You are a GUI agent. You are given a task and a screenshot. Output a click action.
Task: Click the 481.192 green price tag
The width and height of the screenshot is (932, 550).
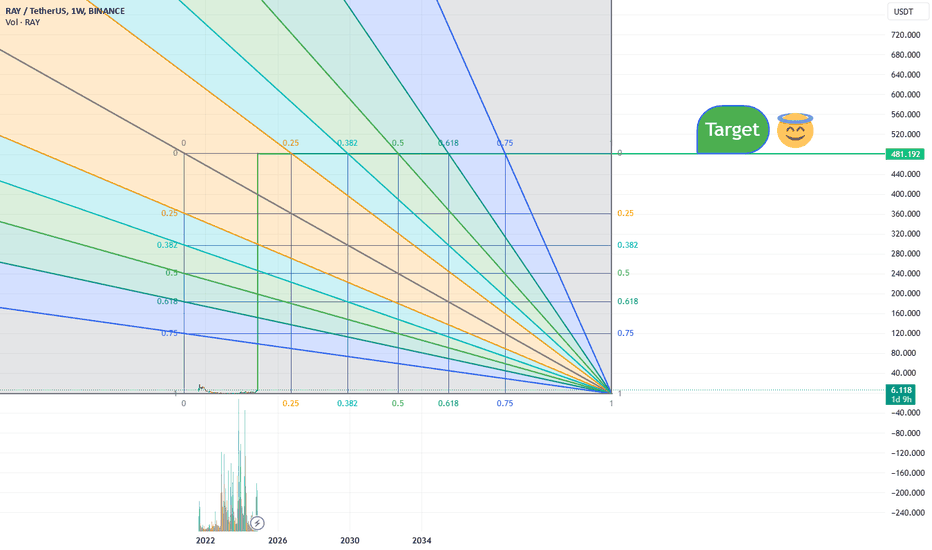[905, 154]
